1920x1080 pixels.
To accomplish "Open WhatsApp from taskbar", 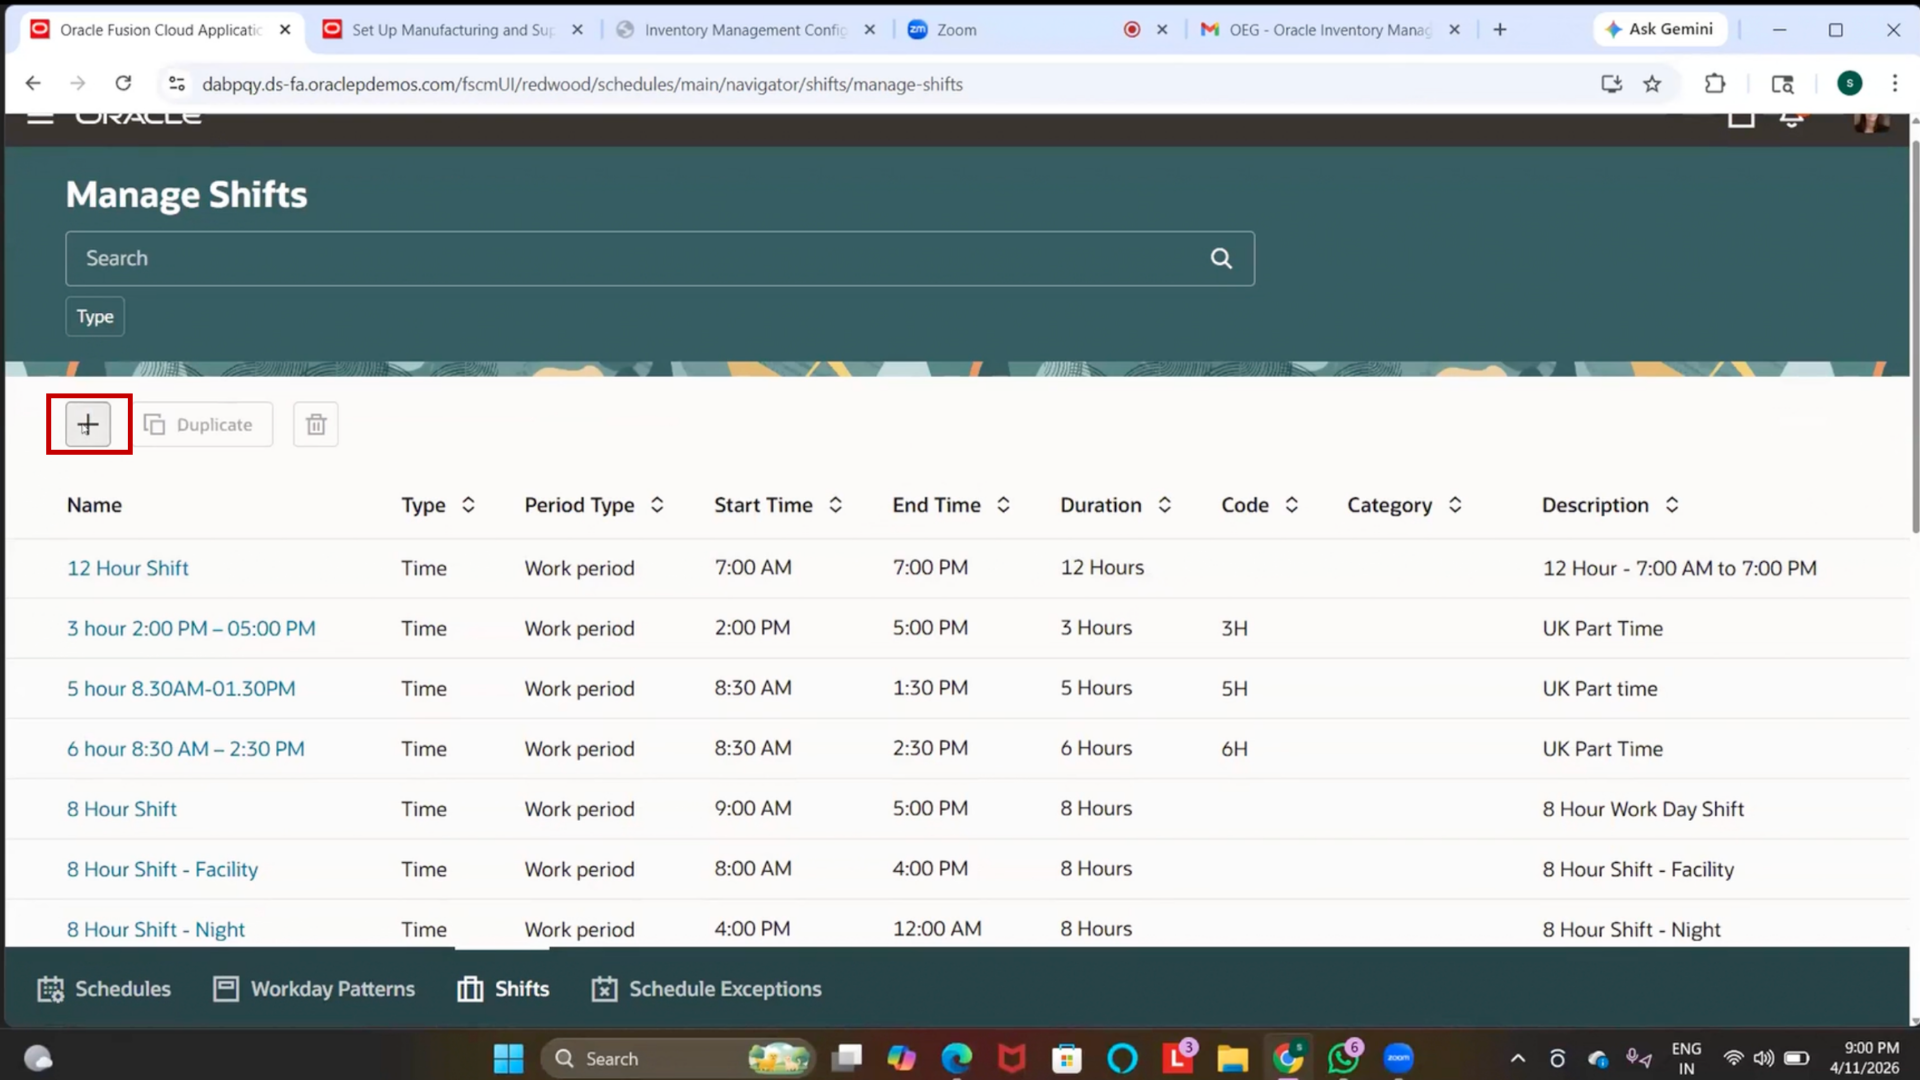I will 1344,1058.
